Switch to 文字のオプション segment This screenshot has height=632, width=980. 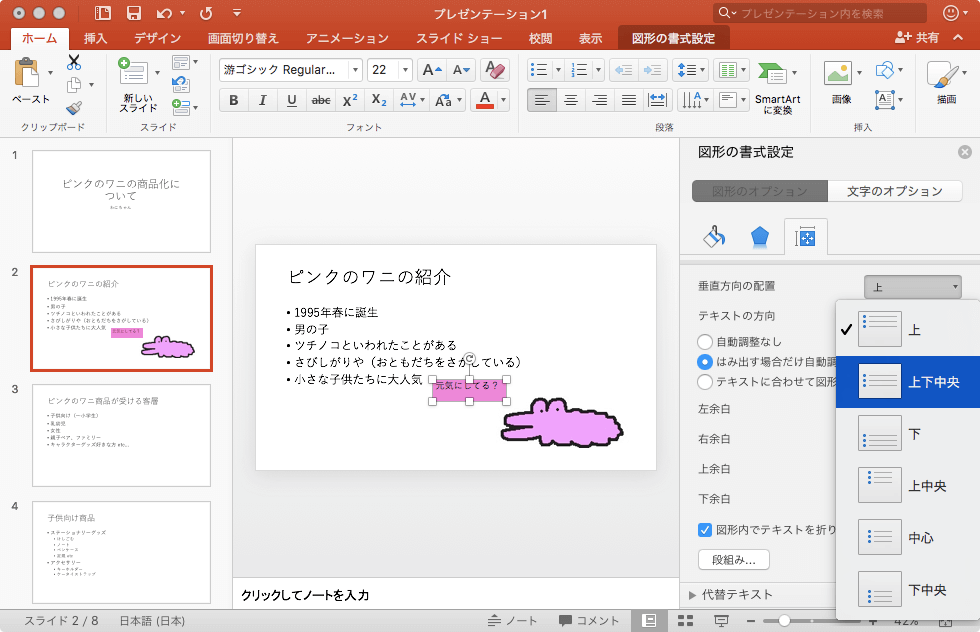(x=895, y=191)
